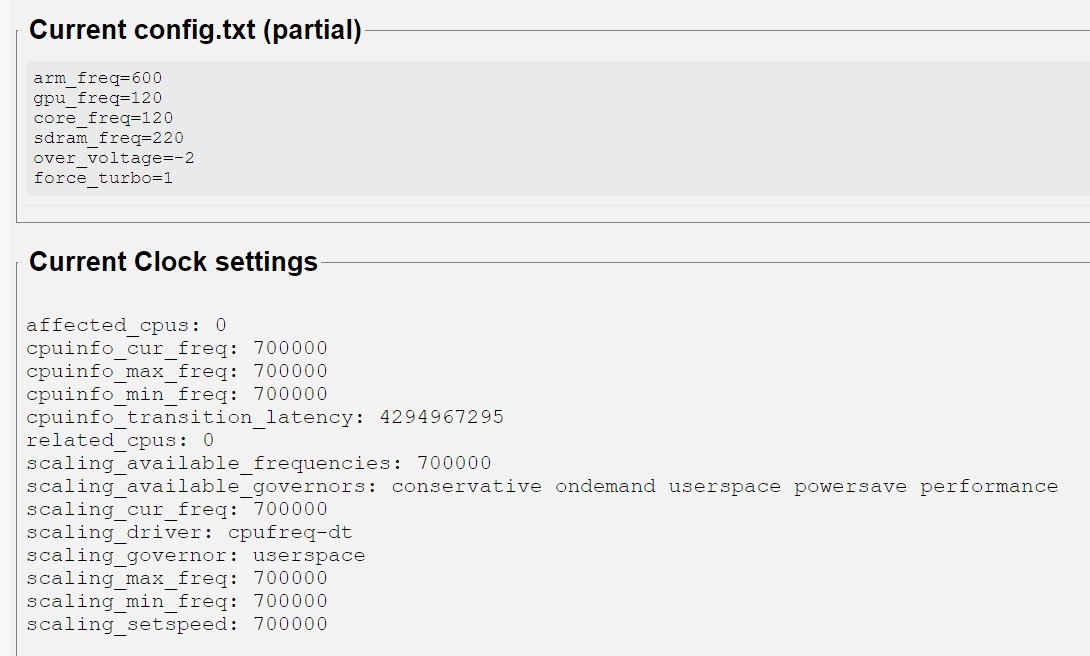Click the core_freq=120 config line
The height and width of the screenshot is (656, 1090).
103,118
